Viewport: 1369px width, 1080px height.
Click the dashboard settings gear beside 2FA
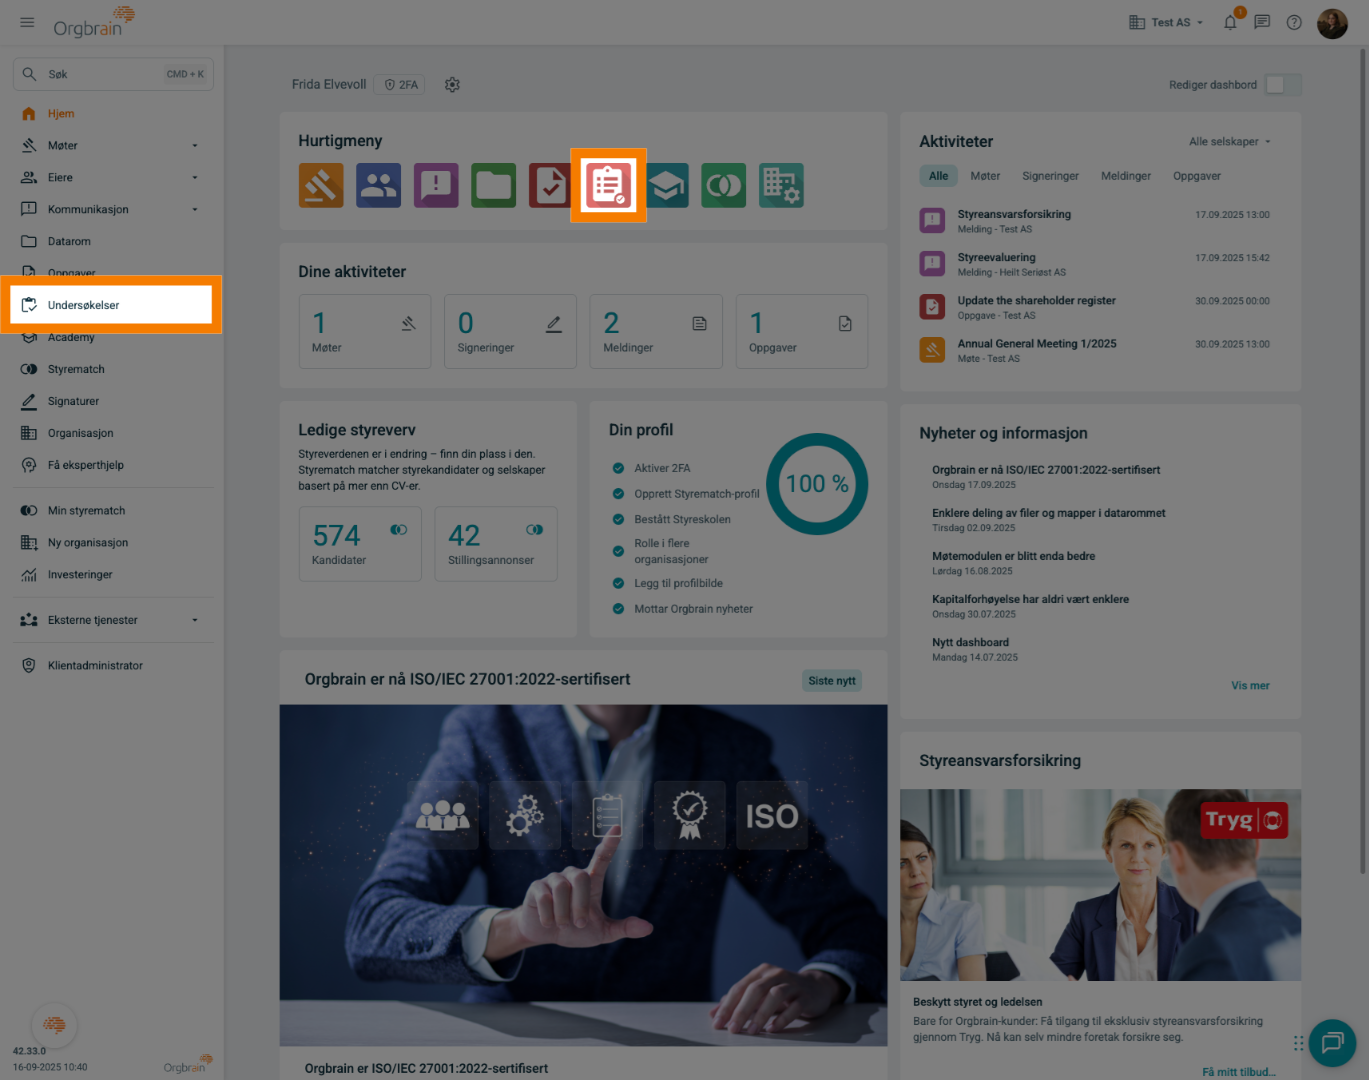tap(452, 85)
